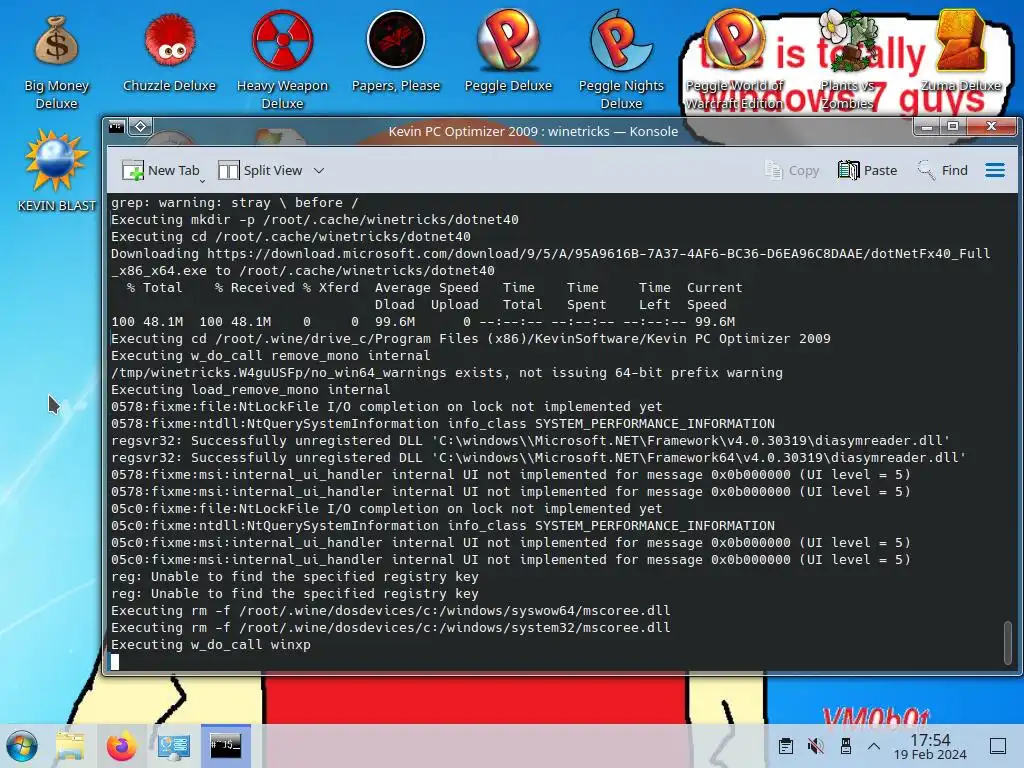
Task: Open the Big Money Deluxe desktop icon
Action: coord(56,62)
